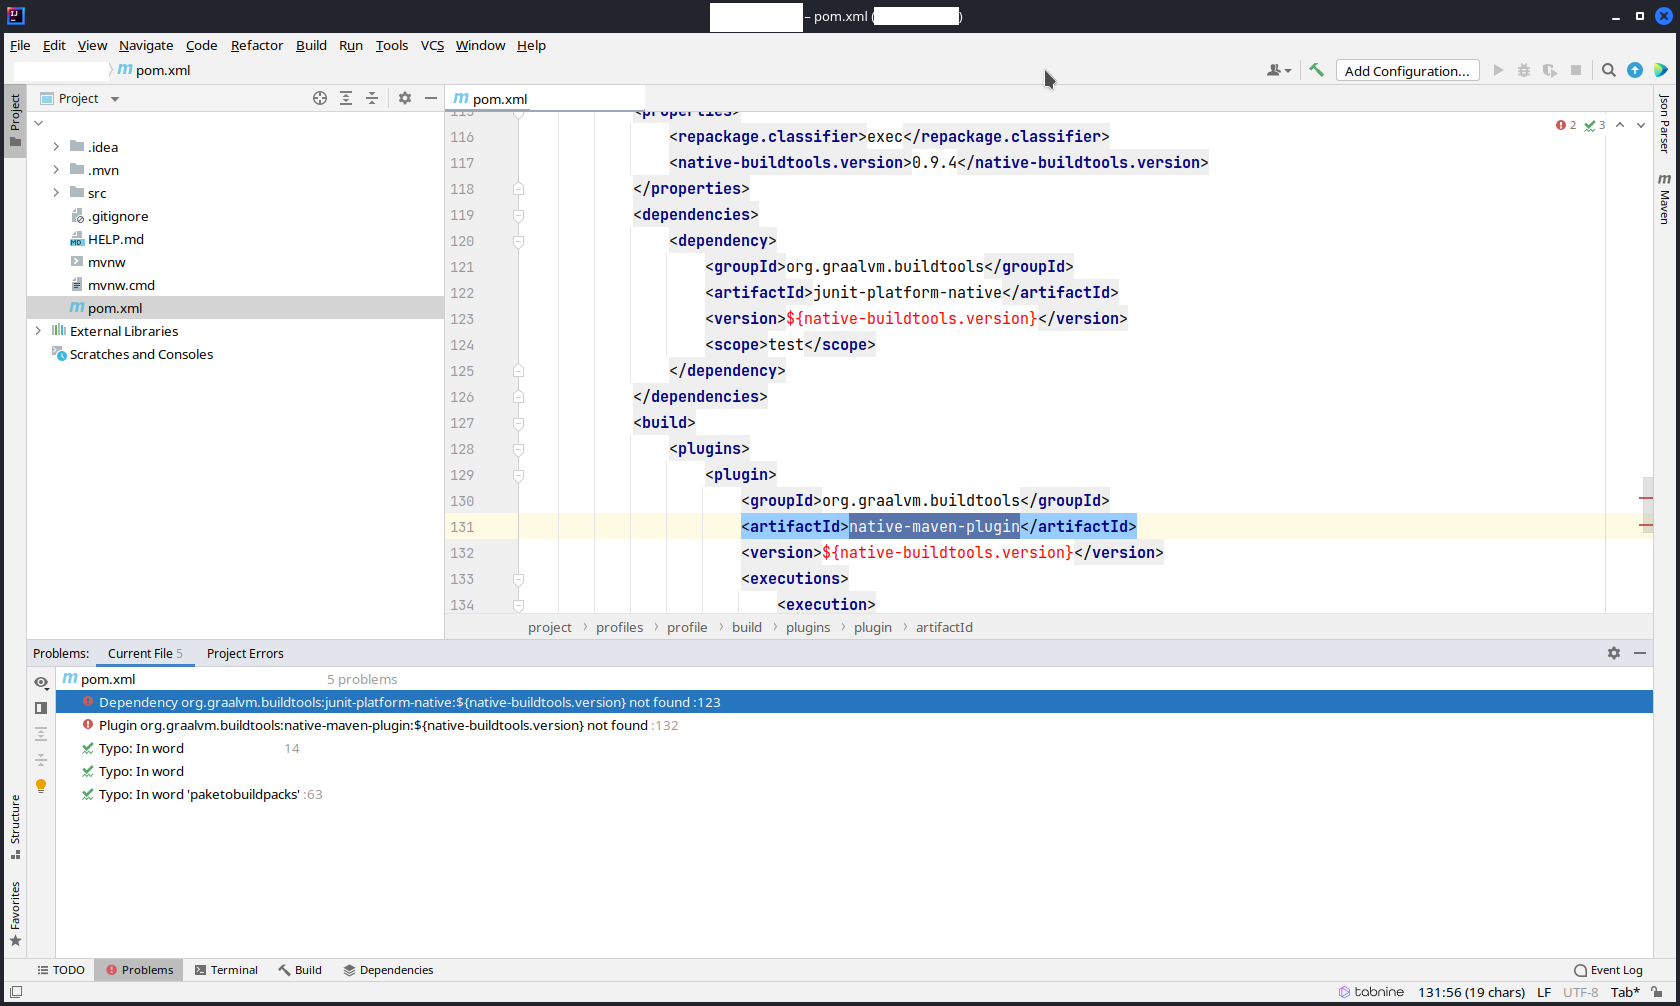Open Dependencies tool window button
Viewport: 1680px width, 1006px height.
point(388,970)
